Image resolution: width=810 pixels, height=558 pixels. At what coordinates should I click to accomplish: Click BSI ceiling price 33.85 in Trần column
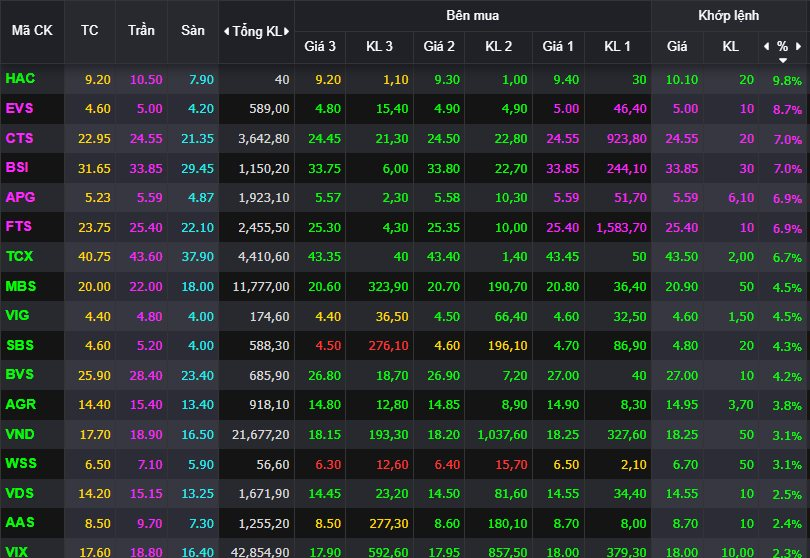point(146,169)
